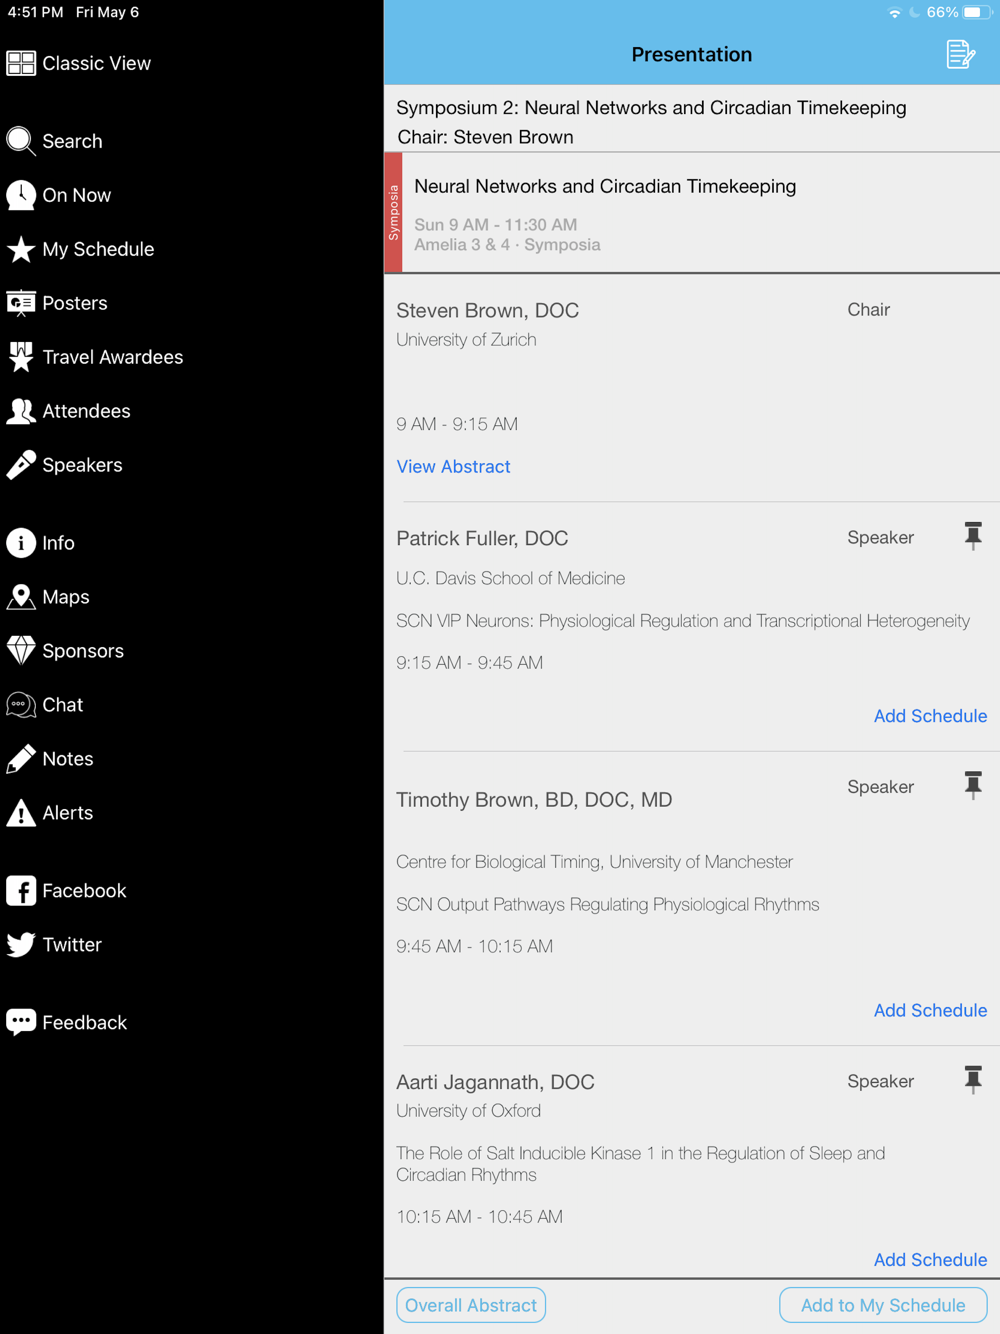Open Maps from sidebar
Viewport: 1000px width, 1334px height.
48,597
